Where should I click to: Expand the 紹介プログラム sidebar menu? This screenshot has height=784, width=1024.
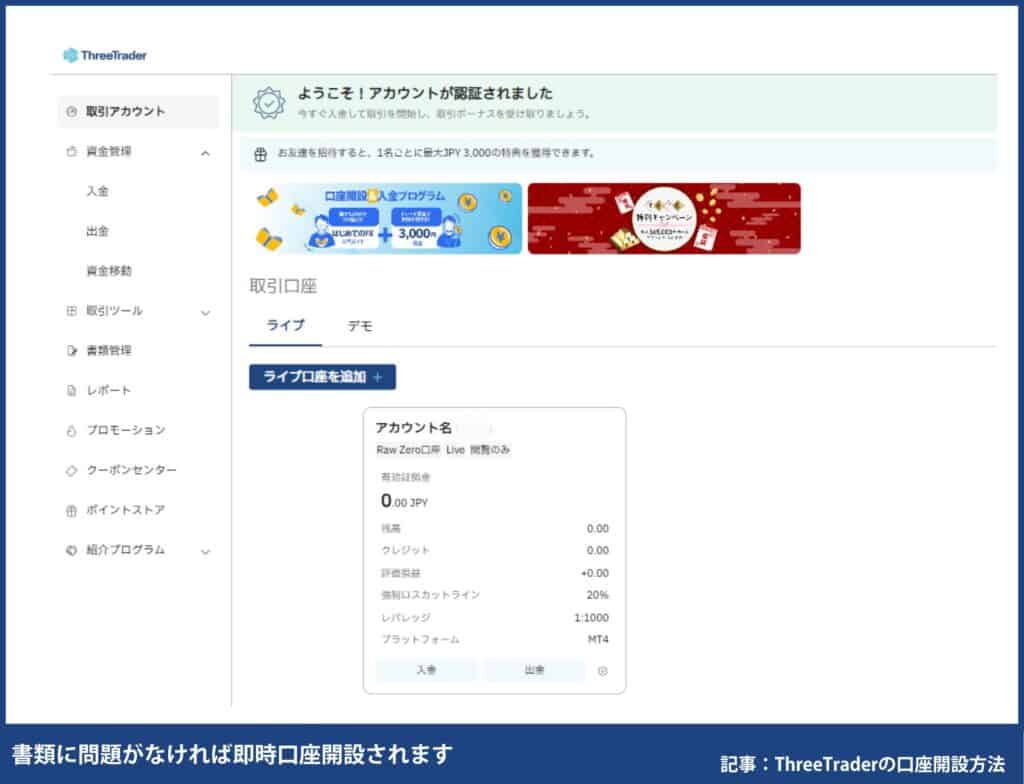[x=206, y=550]
